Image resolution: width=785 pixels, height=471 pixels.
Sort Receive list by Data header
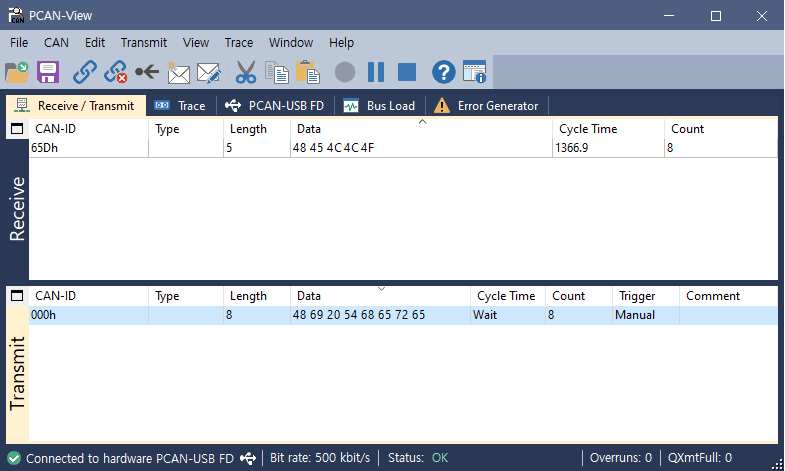click(x=421, y=129)
